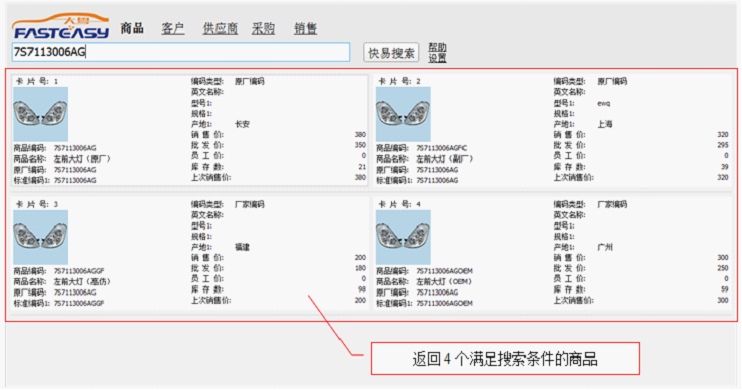Image resolution: width=742 pixels, height=390 pixels.
Task: Click product name 左前大灯（原厂）
Action: tap(82, 159)
